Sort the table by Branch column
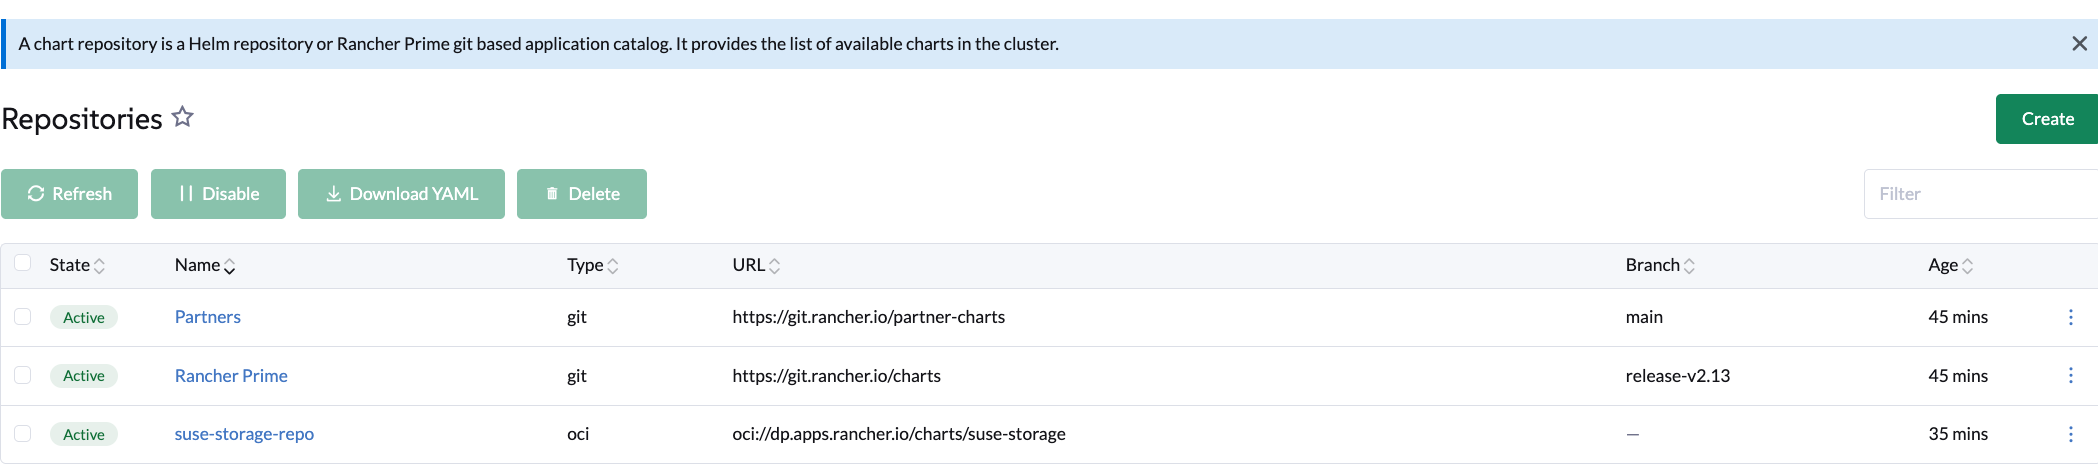 click(1660, 265)
